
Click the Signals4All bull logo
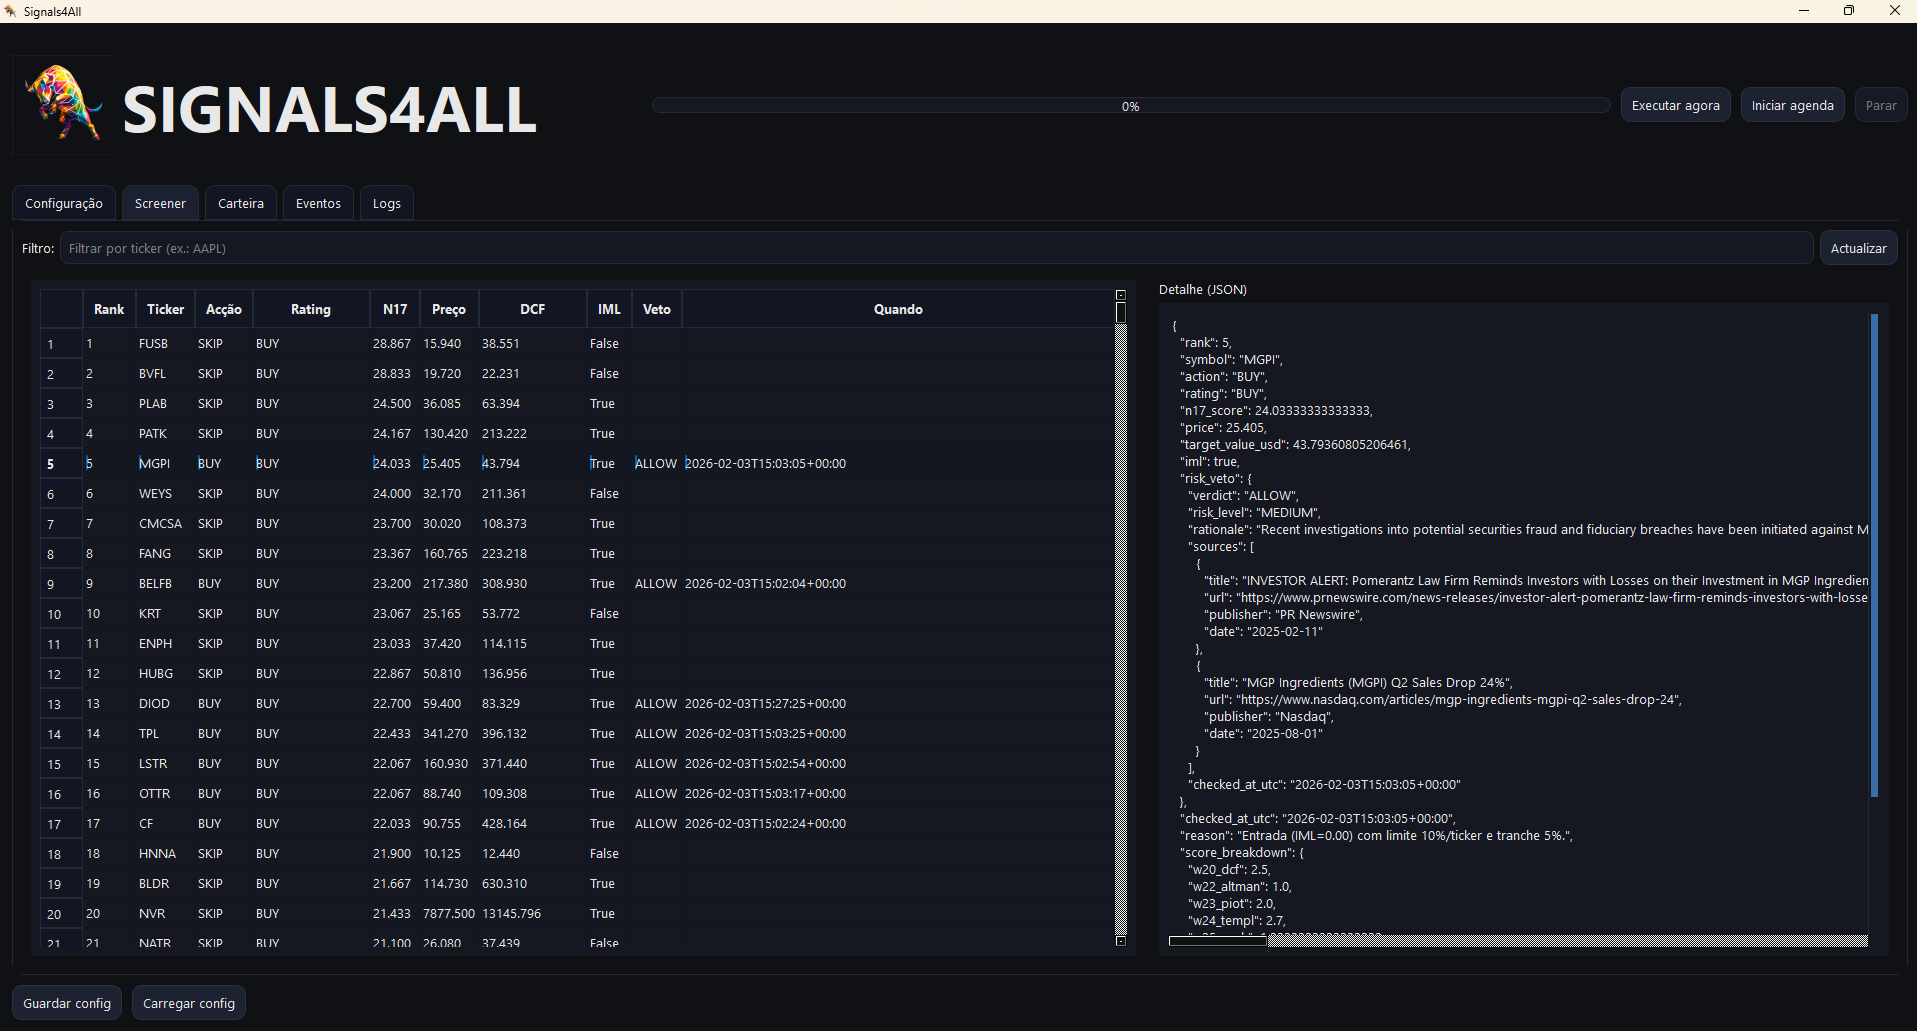click(62, 103)
